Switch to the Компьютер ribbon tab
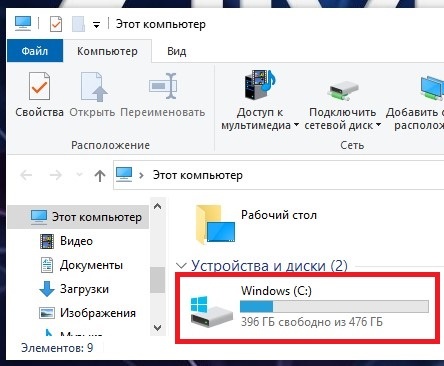 tap(107, 51)
